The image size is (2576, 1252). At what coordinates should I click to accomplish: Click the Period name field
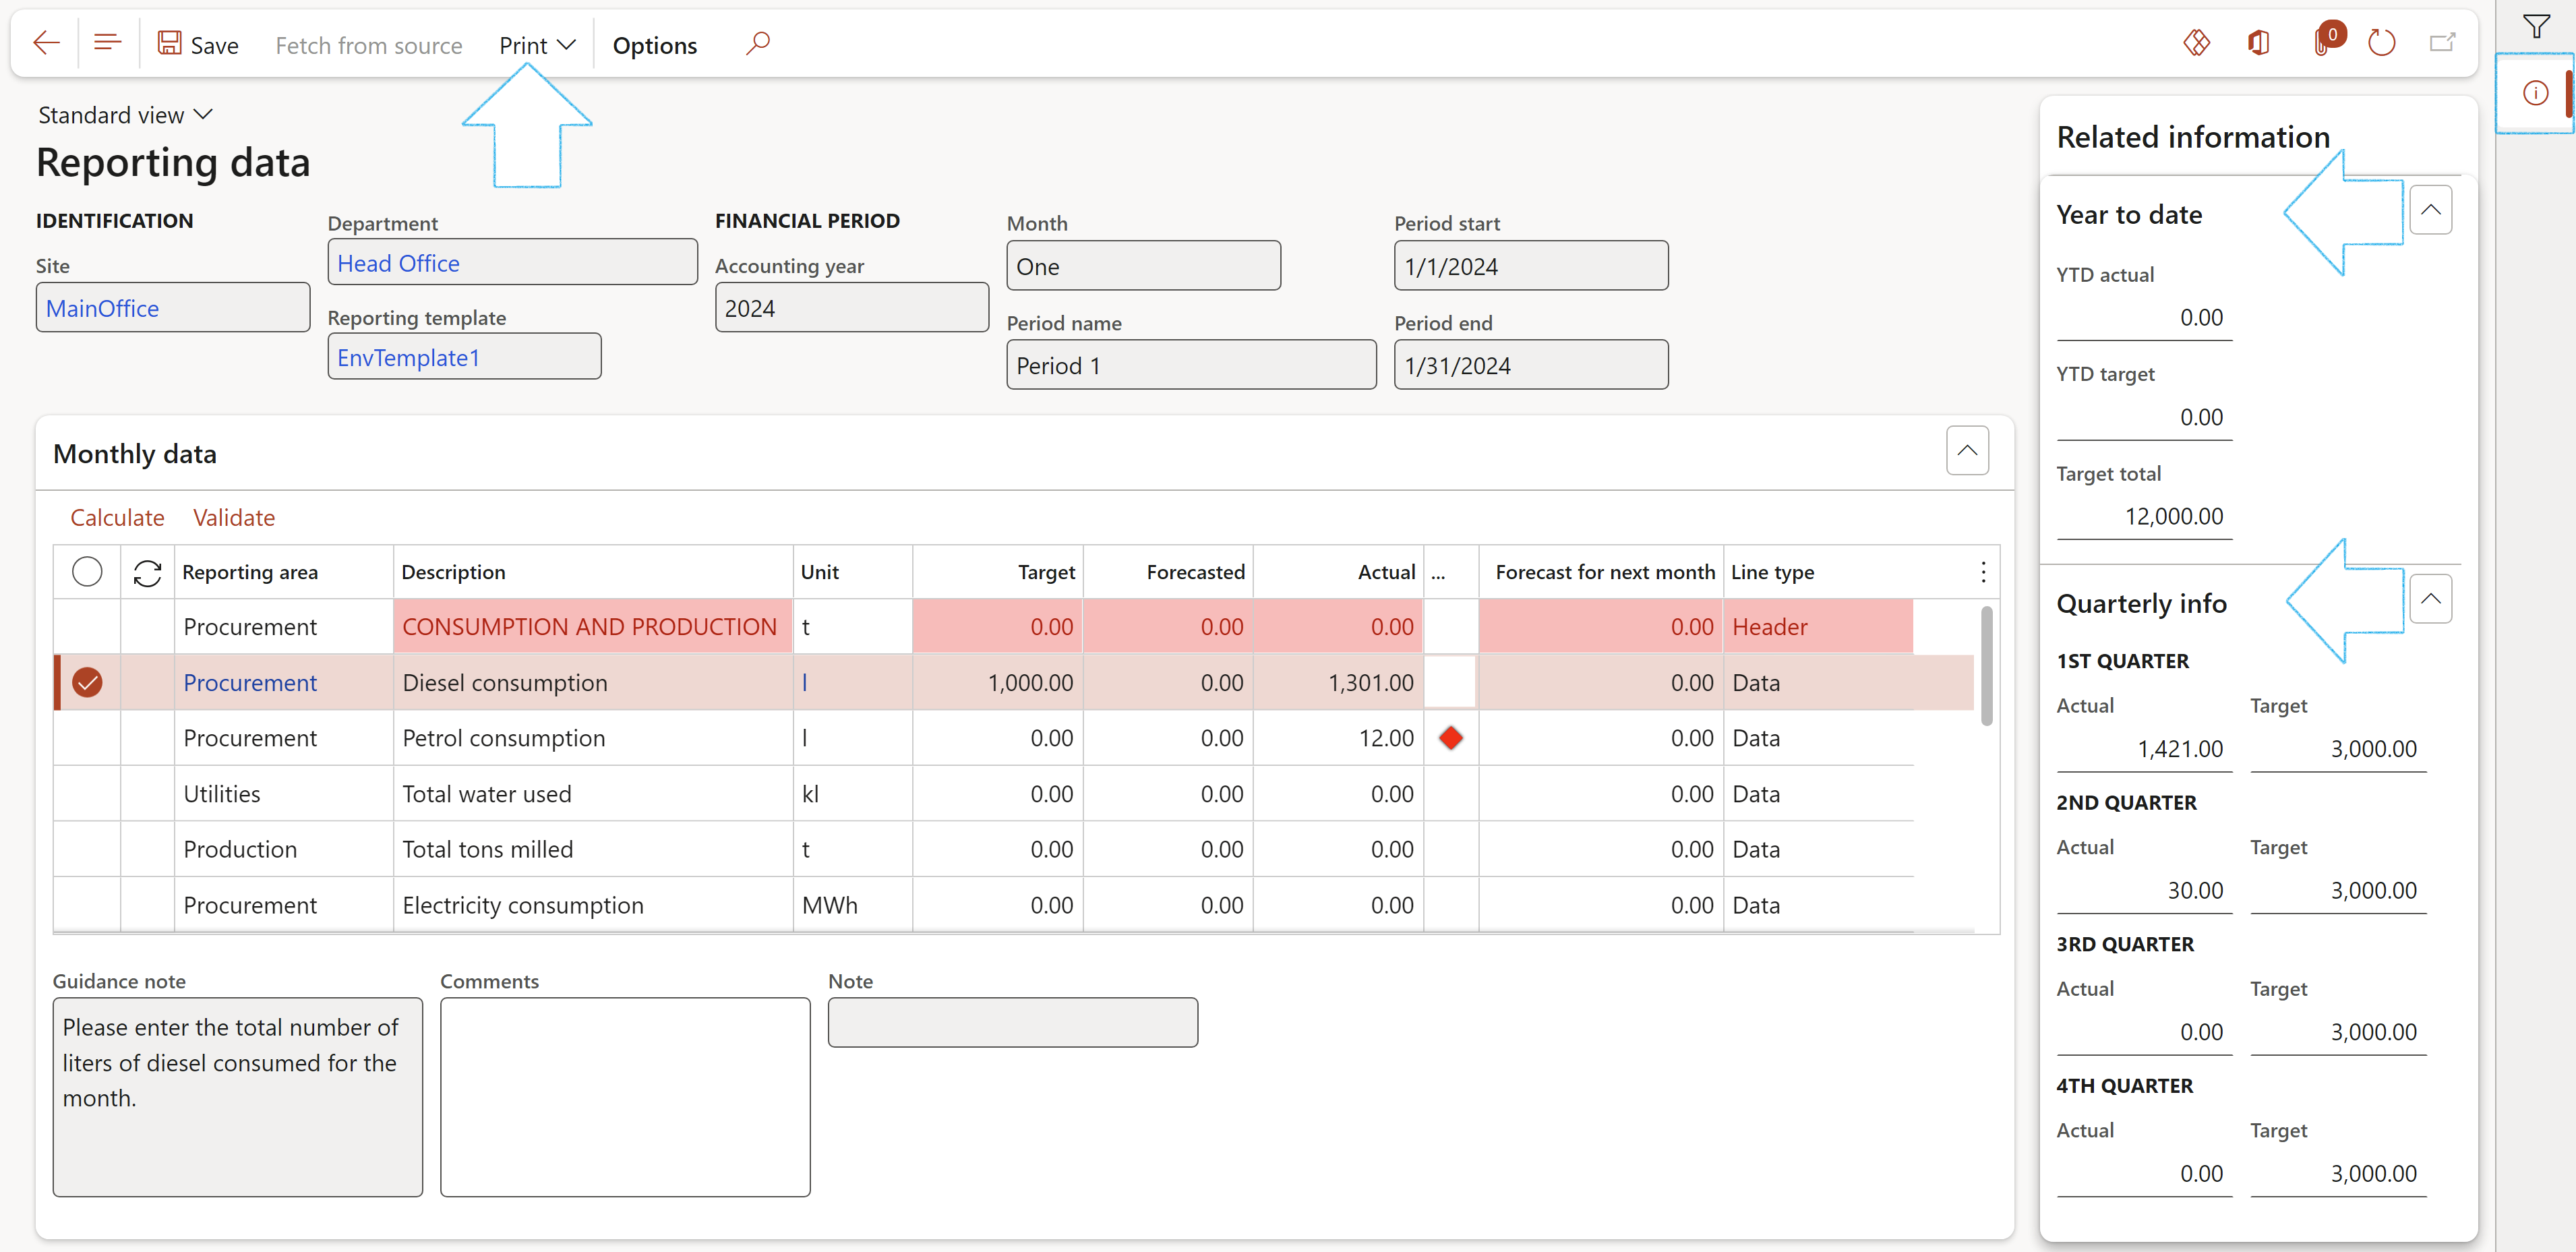point(1191,365)
